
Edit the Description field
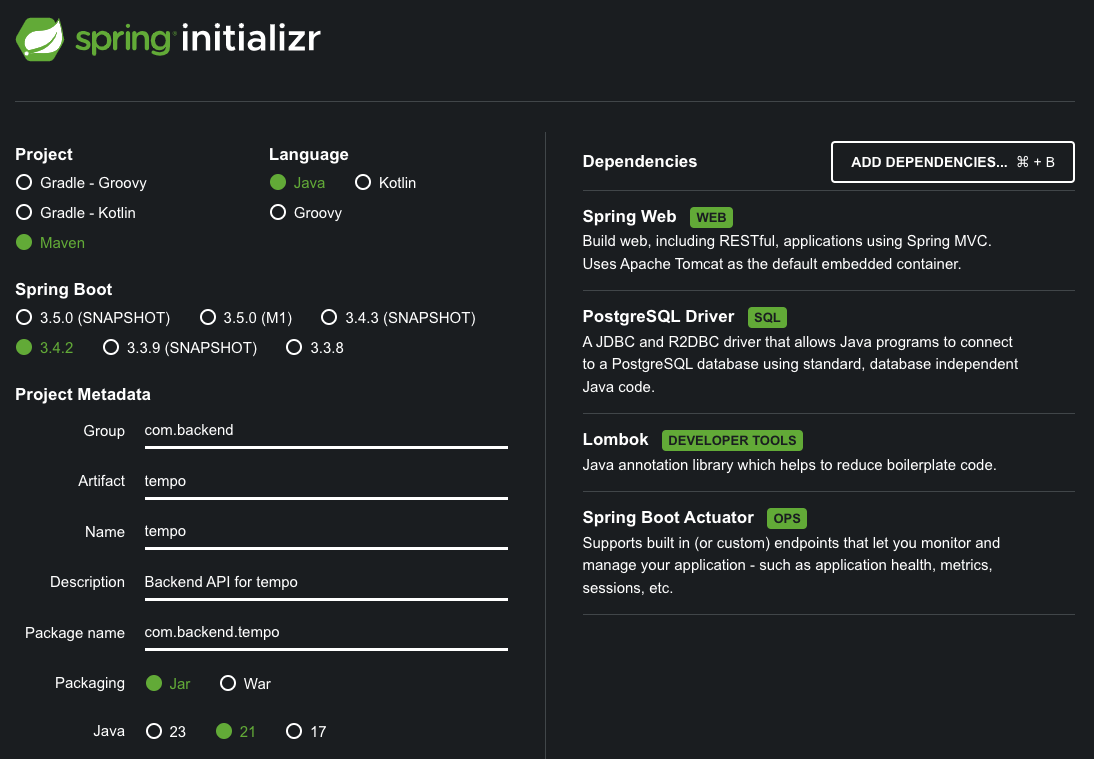click(x=326, y=582)
